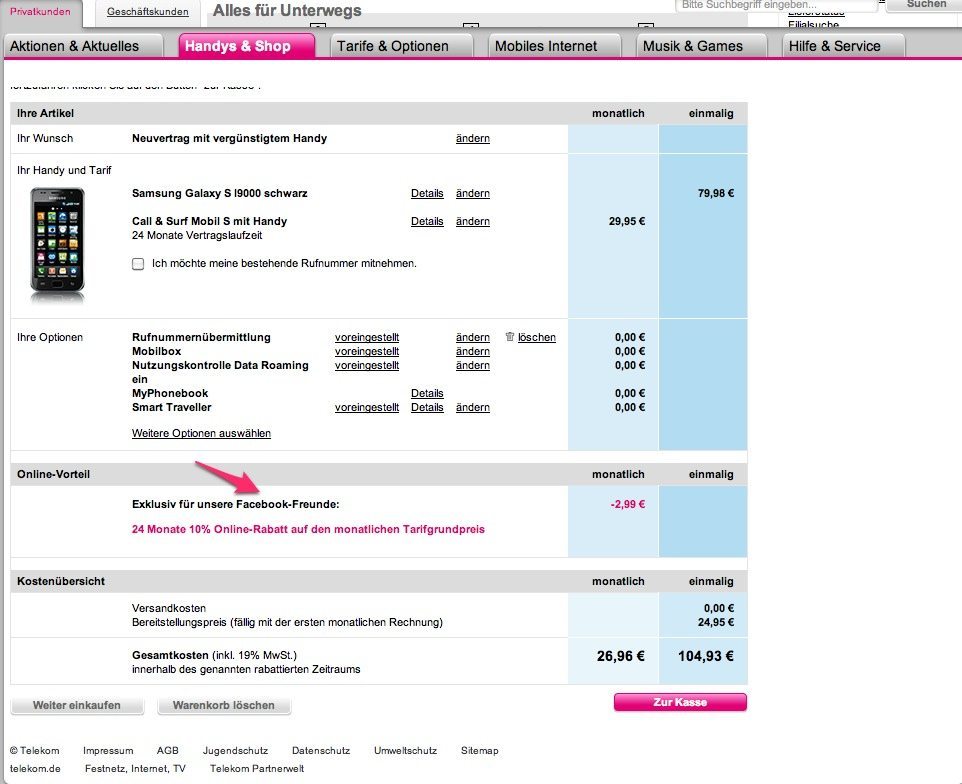Open the Umweltschutz footer link
This screenshot has height=784, width=962.
pyautogui.click(x=406, y=750)
